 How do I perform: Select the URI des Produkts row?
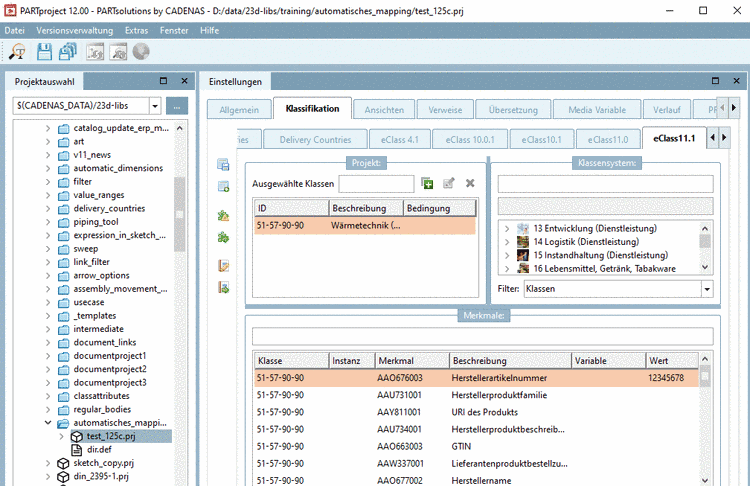tap(476, 412)
